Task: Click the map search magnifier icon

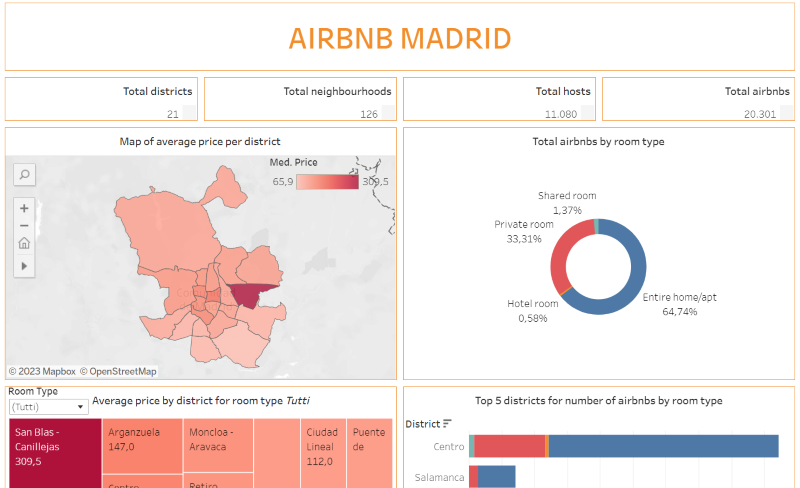Action: pos(24,175)
